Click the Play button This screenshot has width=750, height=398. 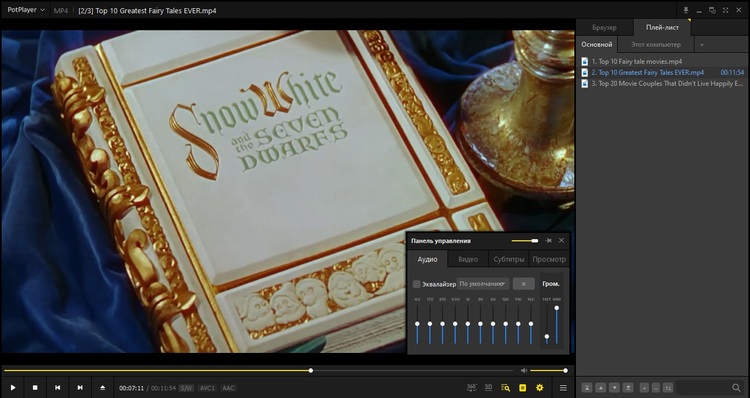[13, 387]
